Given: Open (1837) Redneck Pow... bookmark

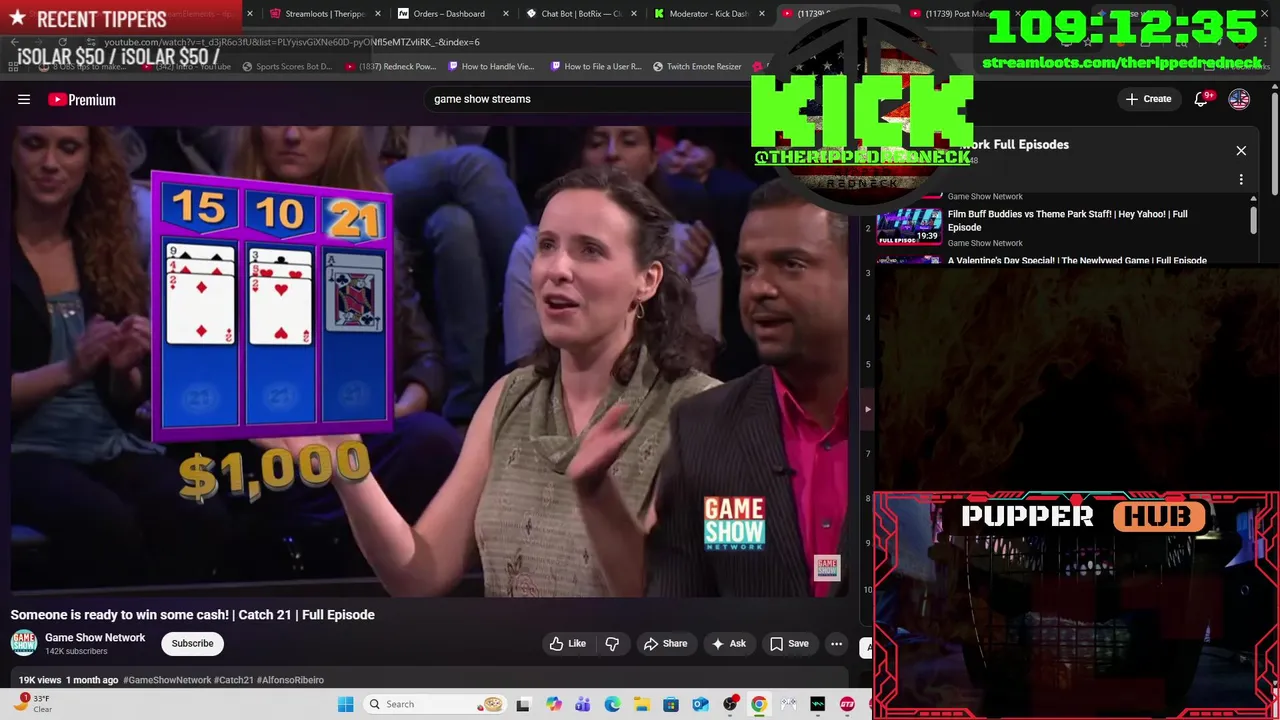Looking at the screenshot, I should click(390, 66).
